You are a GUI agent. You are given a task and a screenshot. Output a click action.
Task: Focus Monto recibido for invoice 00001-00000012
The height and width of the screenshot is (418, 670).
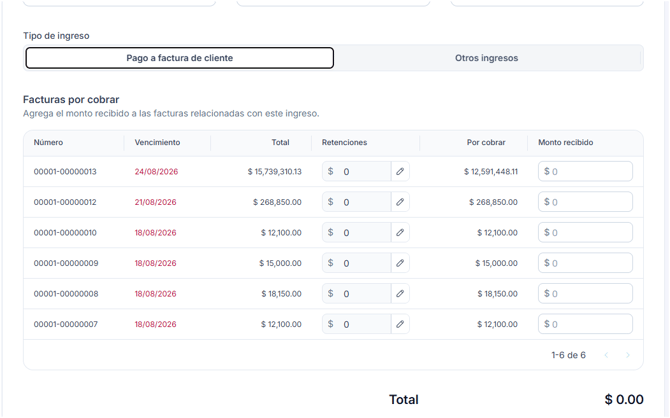point(585,202)
